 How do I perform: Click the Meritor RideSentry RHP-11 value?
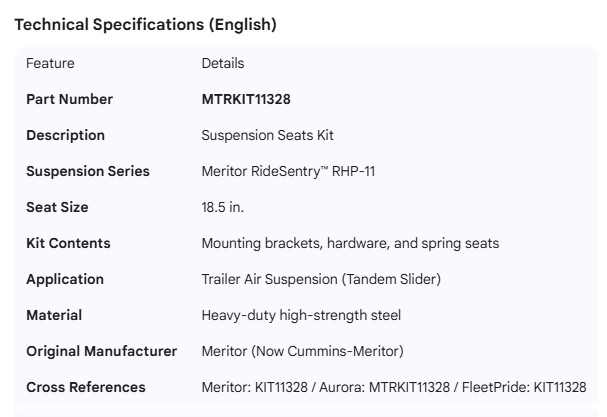[x=288, y=171]
